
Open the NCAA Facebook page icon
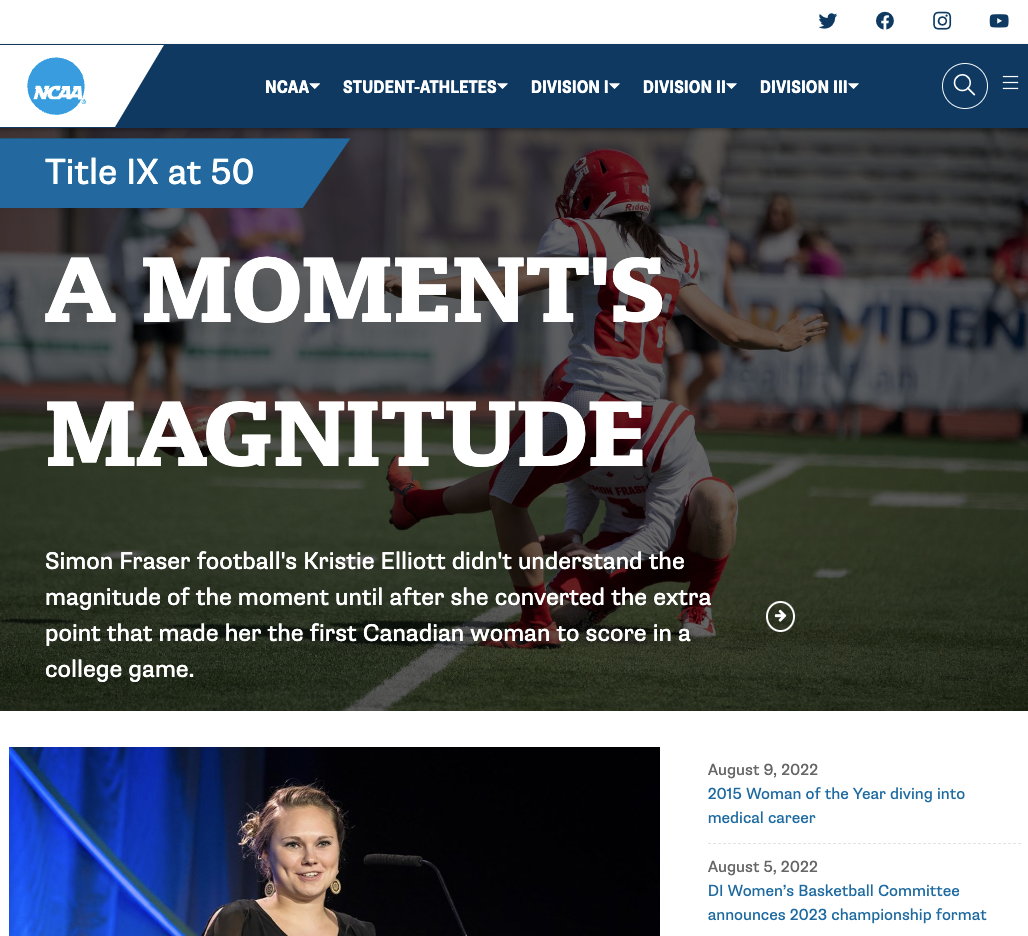[885, 21]
